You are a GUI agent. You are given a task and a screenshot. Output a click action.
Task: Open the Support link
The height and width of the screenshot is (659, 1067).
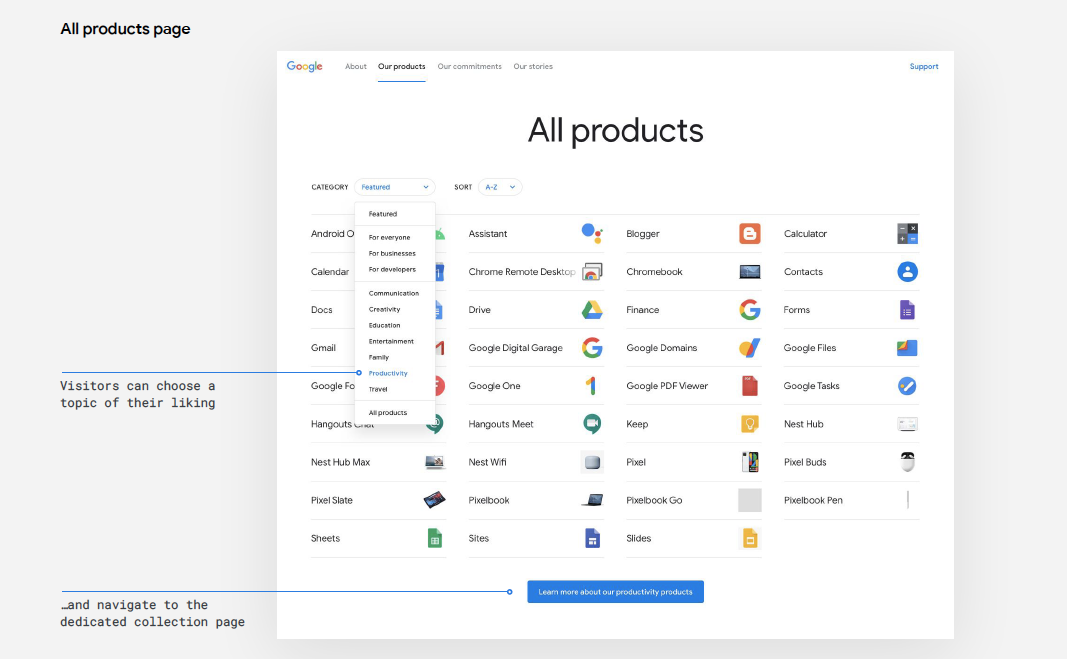924,67
